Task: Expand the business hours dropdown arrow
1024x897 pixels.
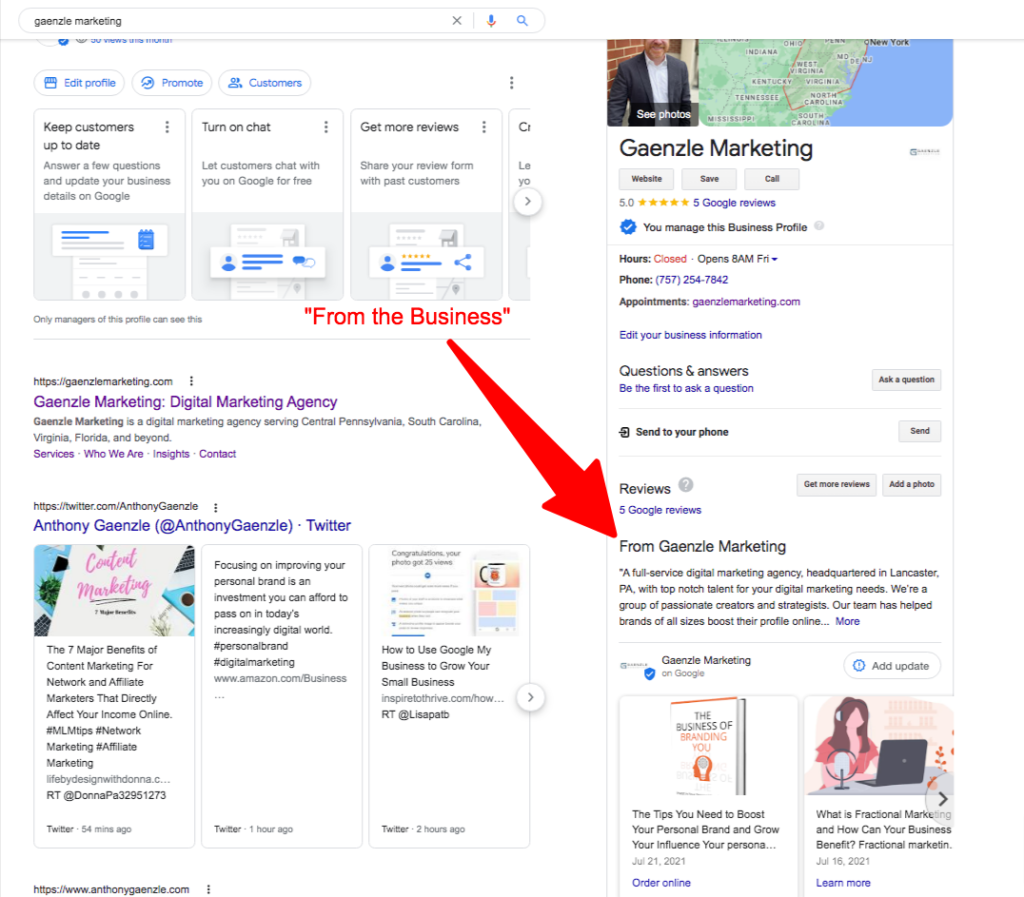Action: (775, 260)
